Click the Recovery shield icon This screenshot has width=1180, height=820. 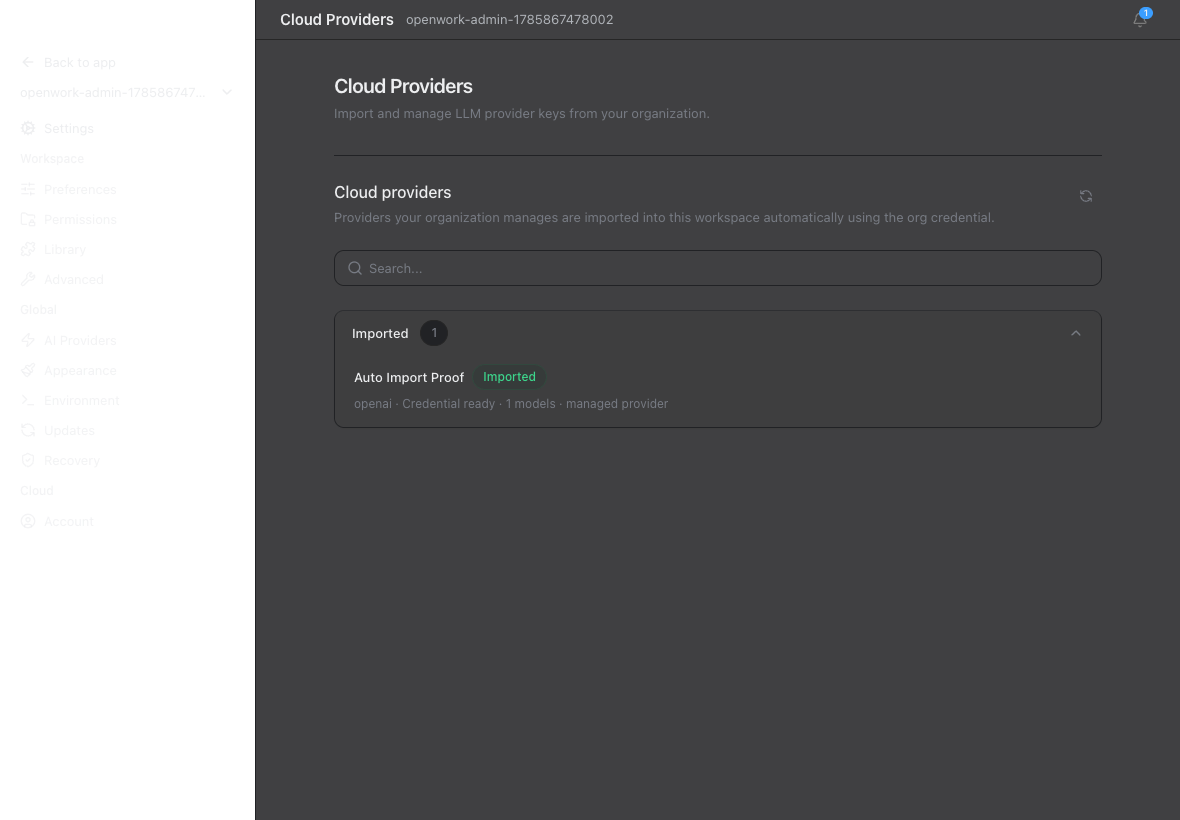tap(28, 460)
